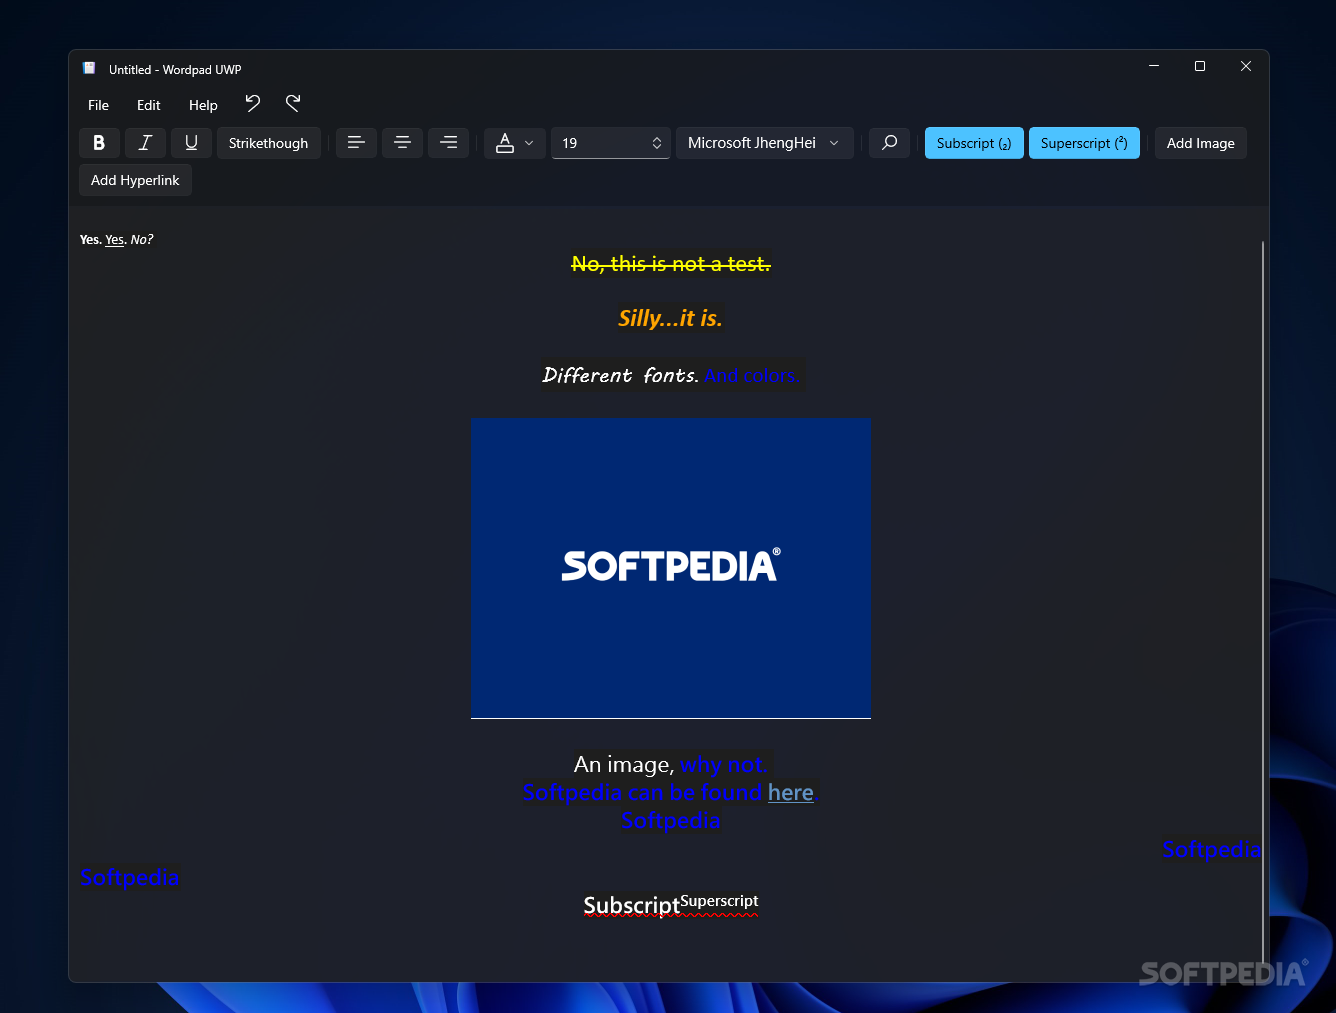The image size is (1336, 1013).
Task: Click the small 'Superscript' text in document
Action: (719, 901)
